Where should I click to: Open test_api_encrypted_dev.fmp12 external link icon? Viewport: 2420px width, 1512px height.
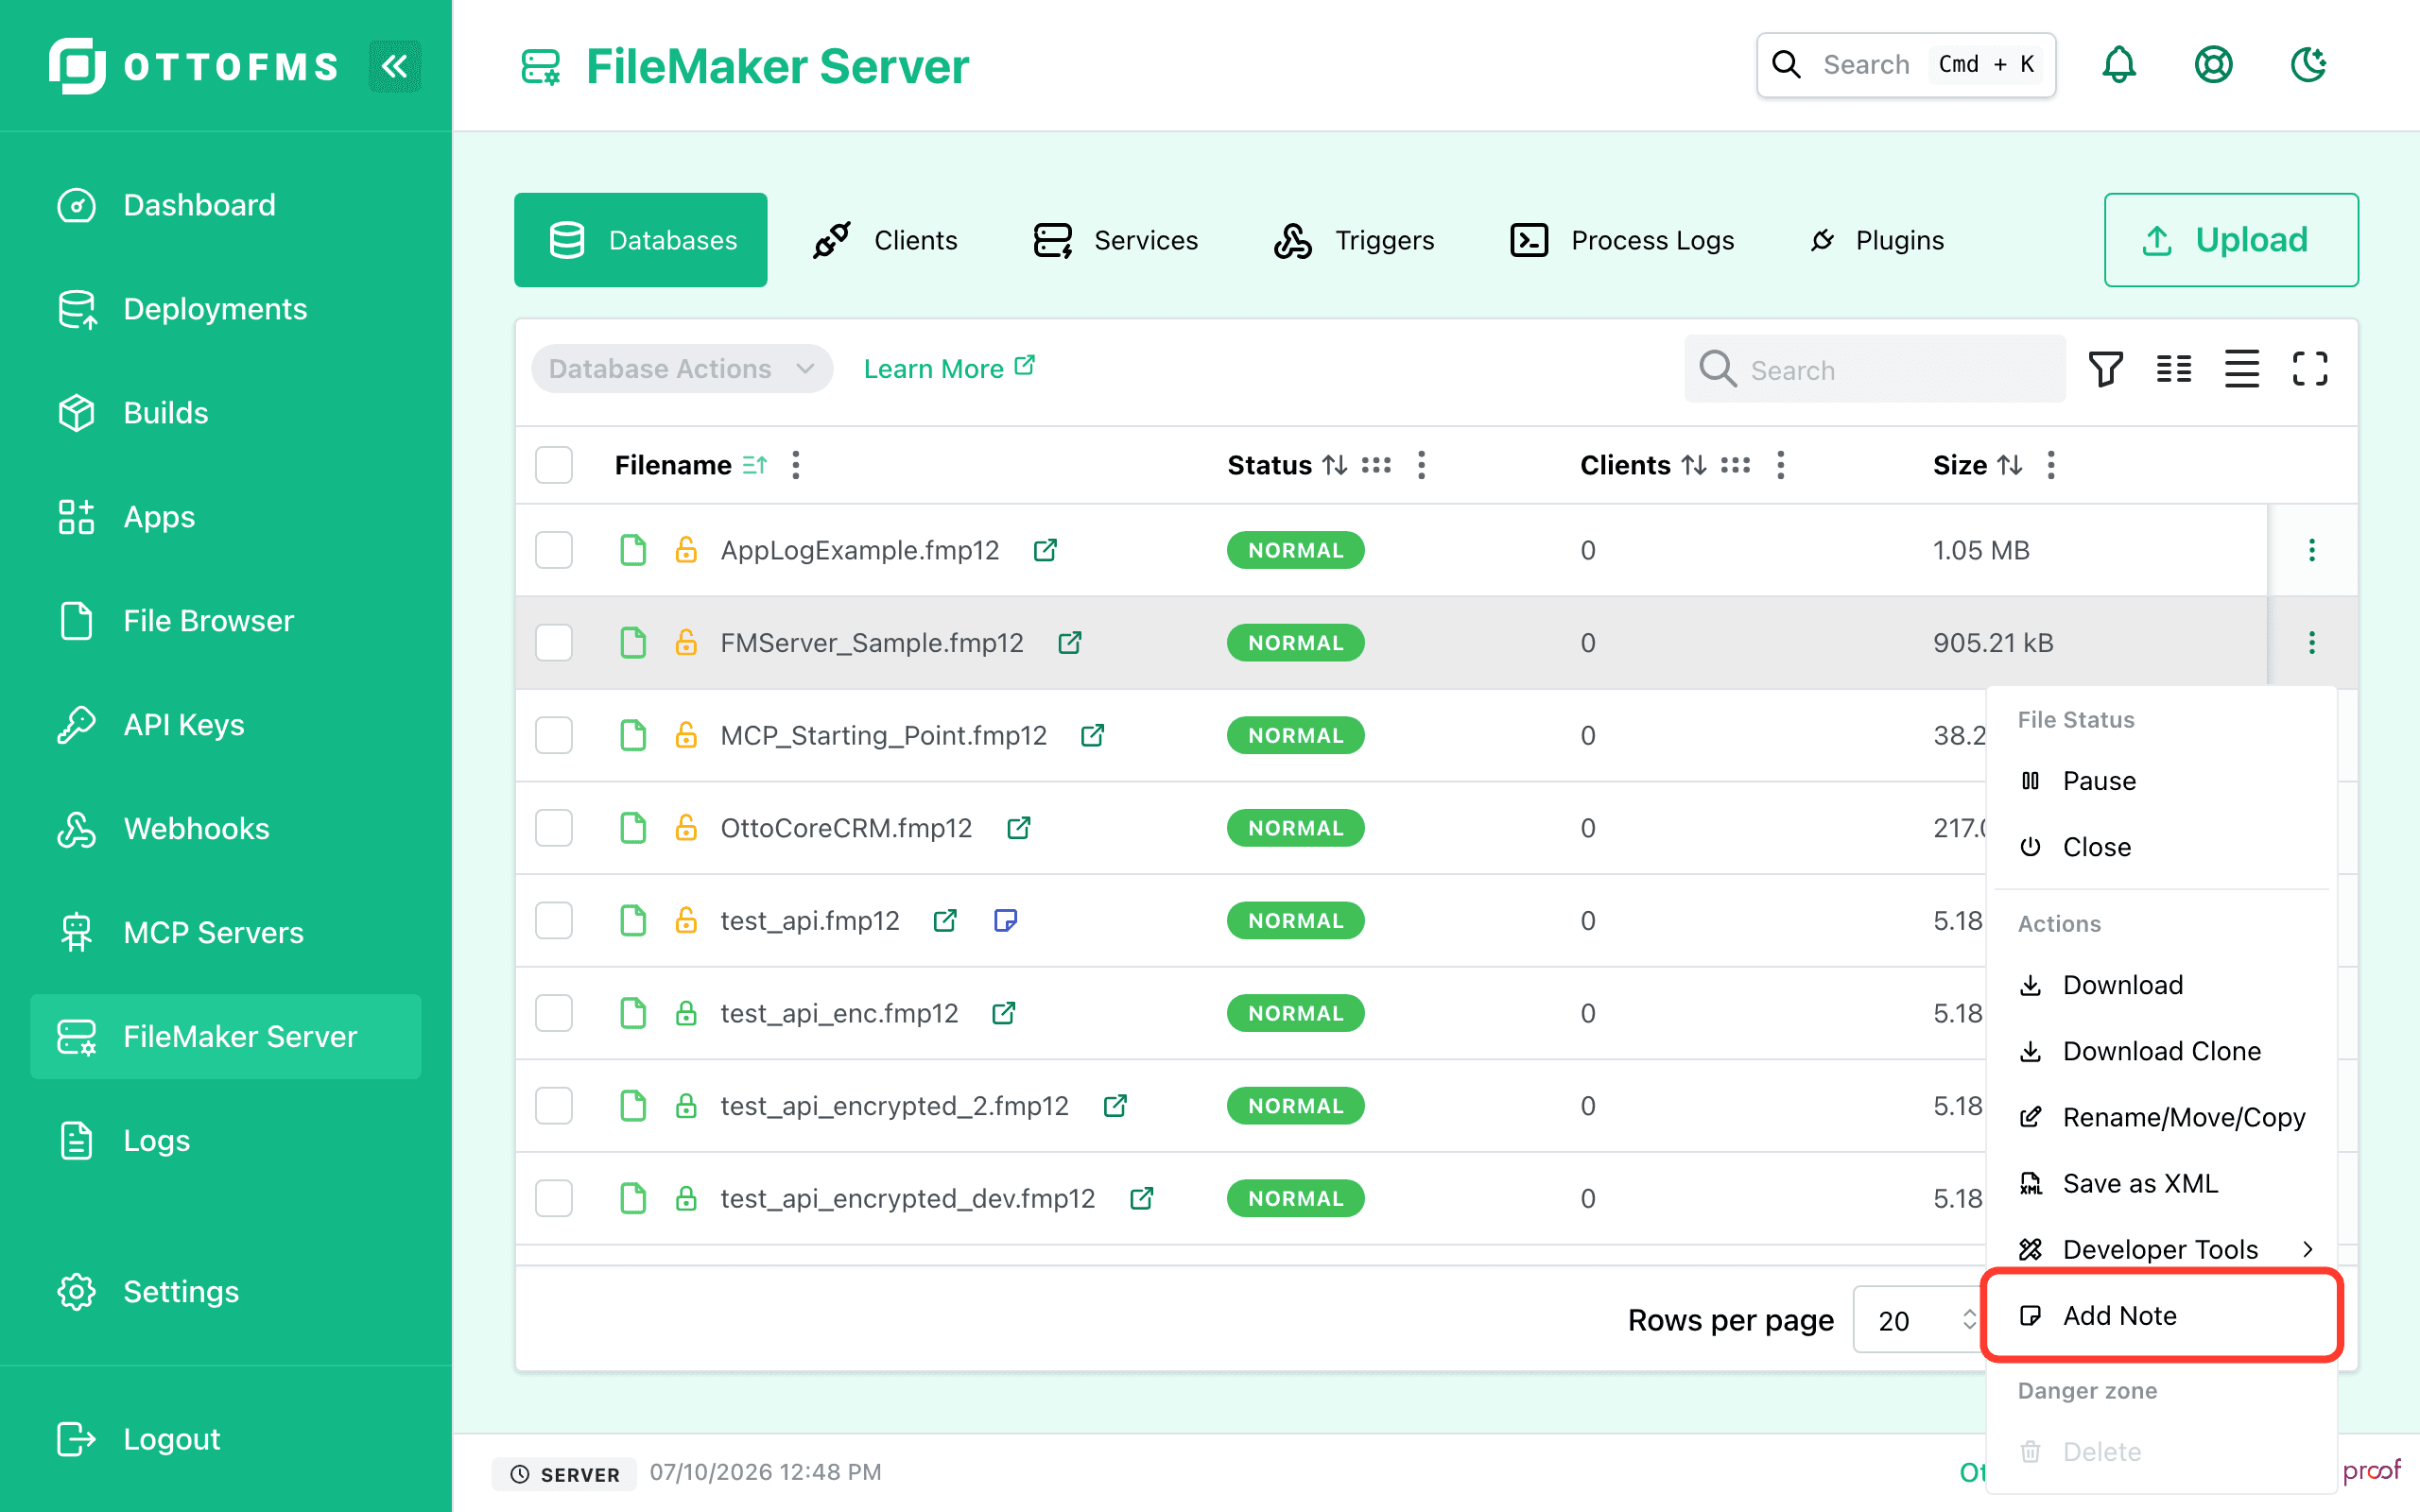click(1141, 1198)
